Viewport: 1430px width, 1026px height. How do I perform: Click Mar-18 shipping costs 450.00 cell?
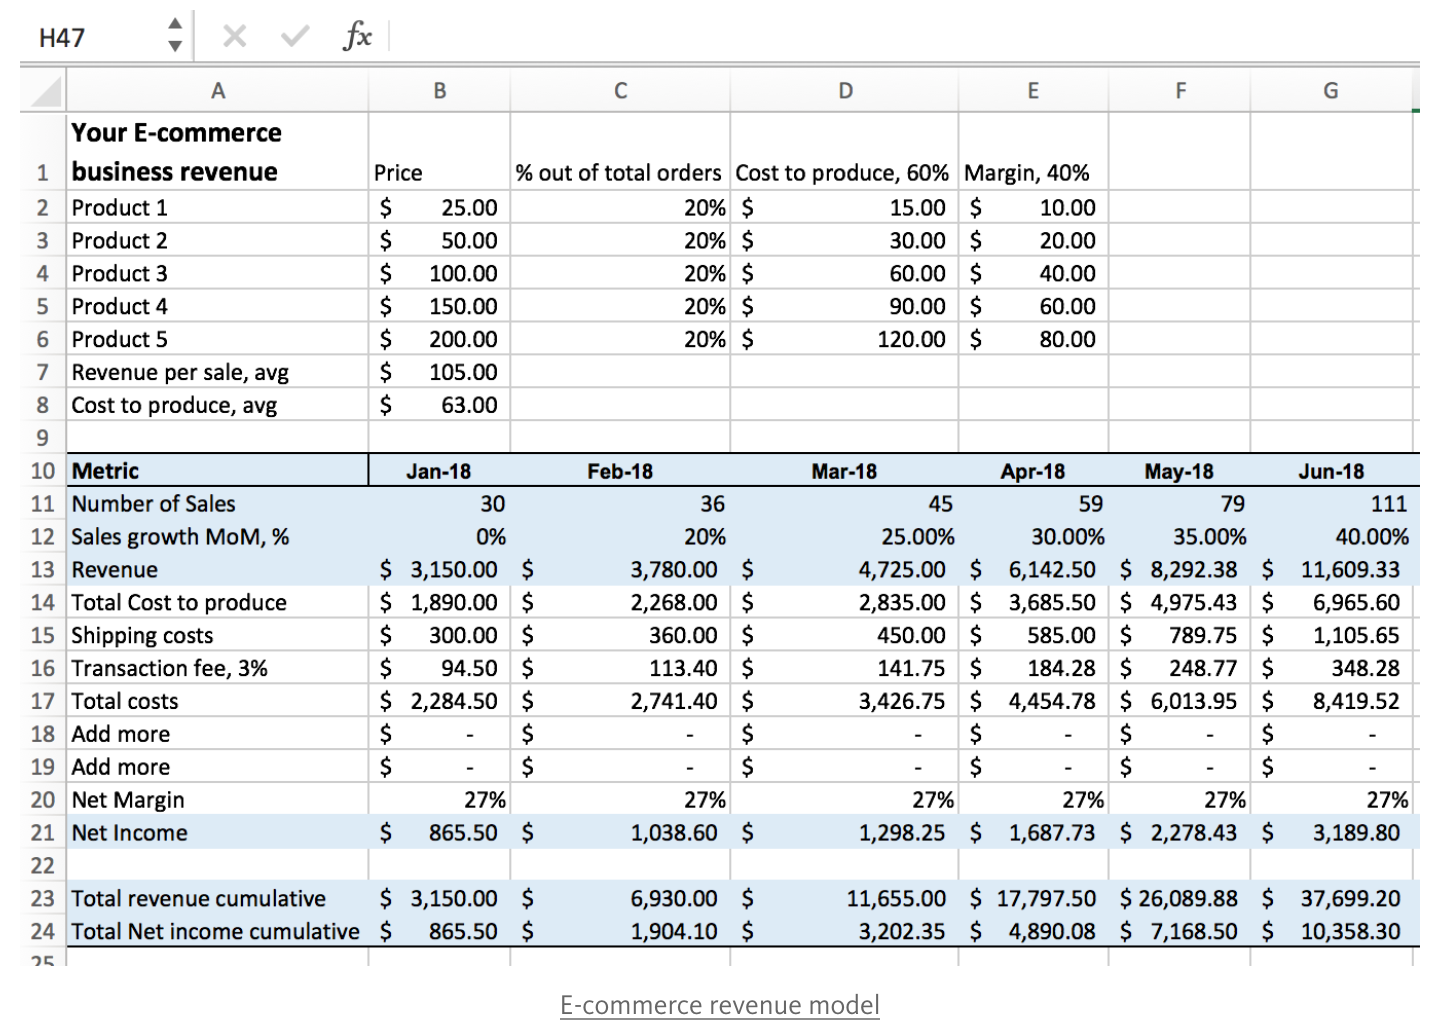845,636
